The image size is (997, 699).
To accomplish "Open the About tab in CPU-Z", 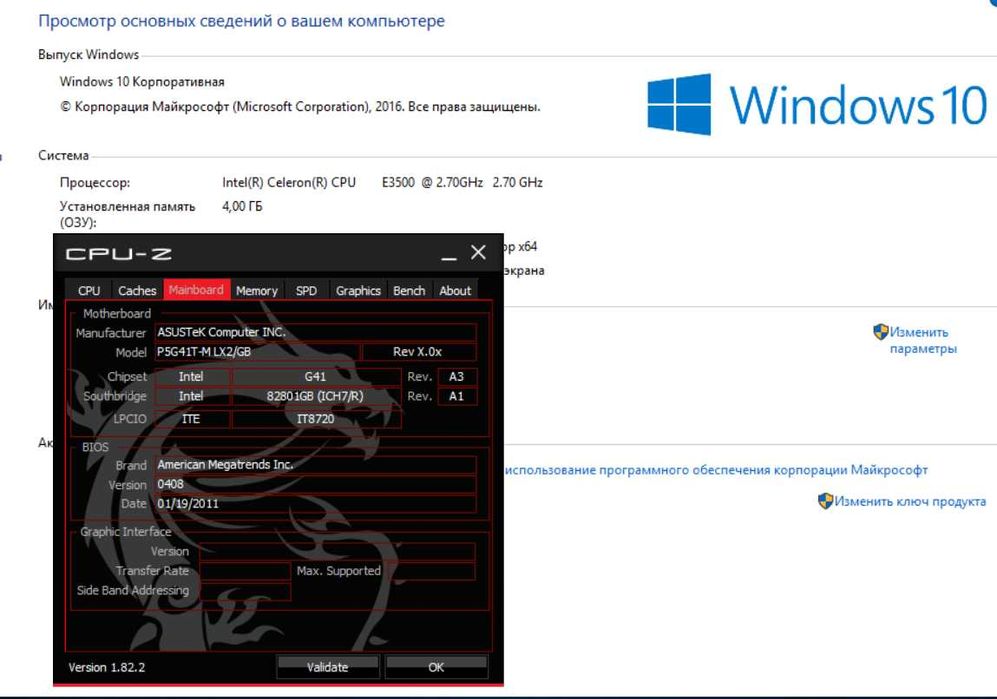I will [x=455, y=290].
